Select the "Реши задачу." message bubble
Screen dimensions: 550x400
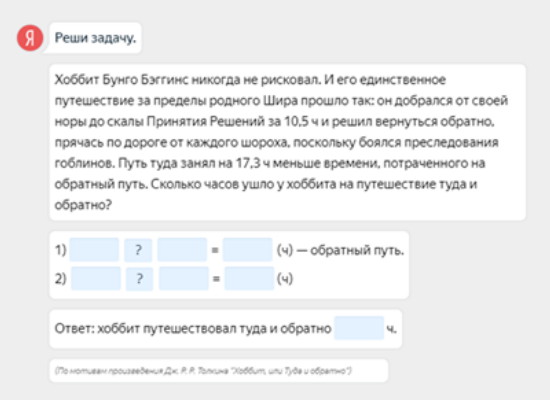95,38
